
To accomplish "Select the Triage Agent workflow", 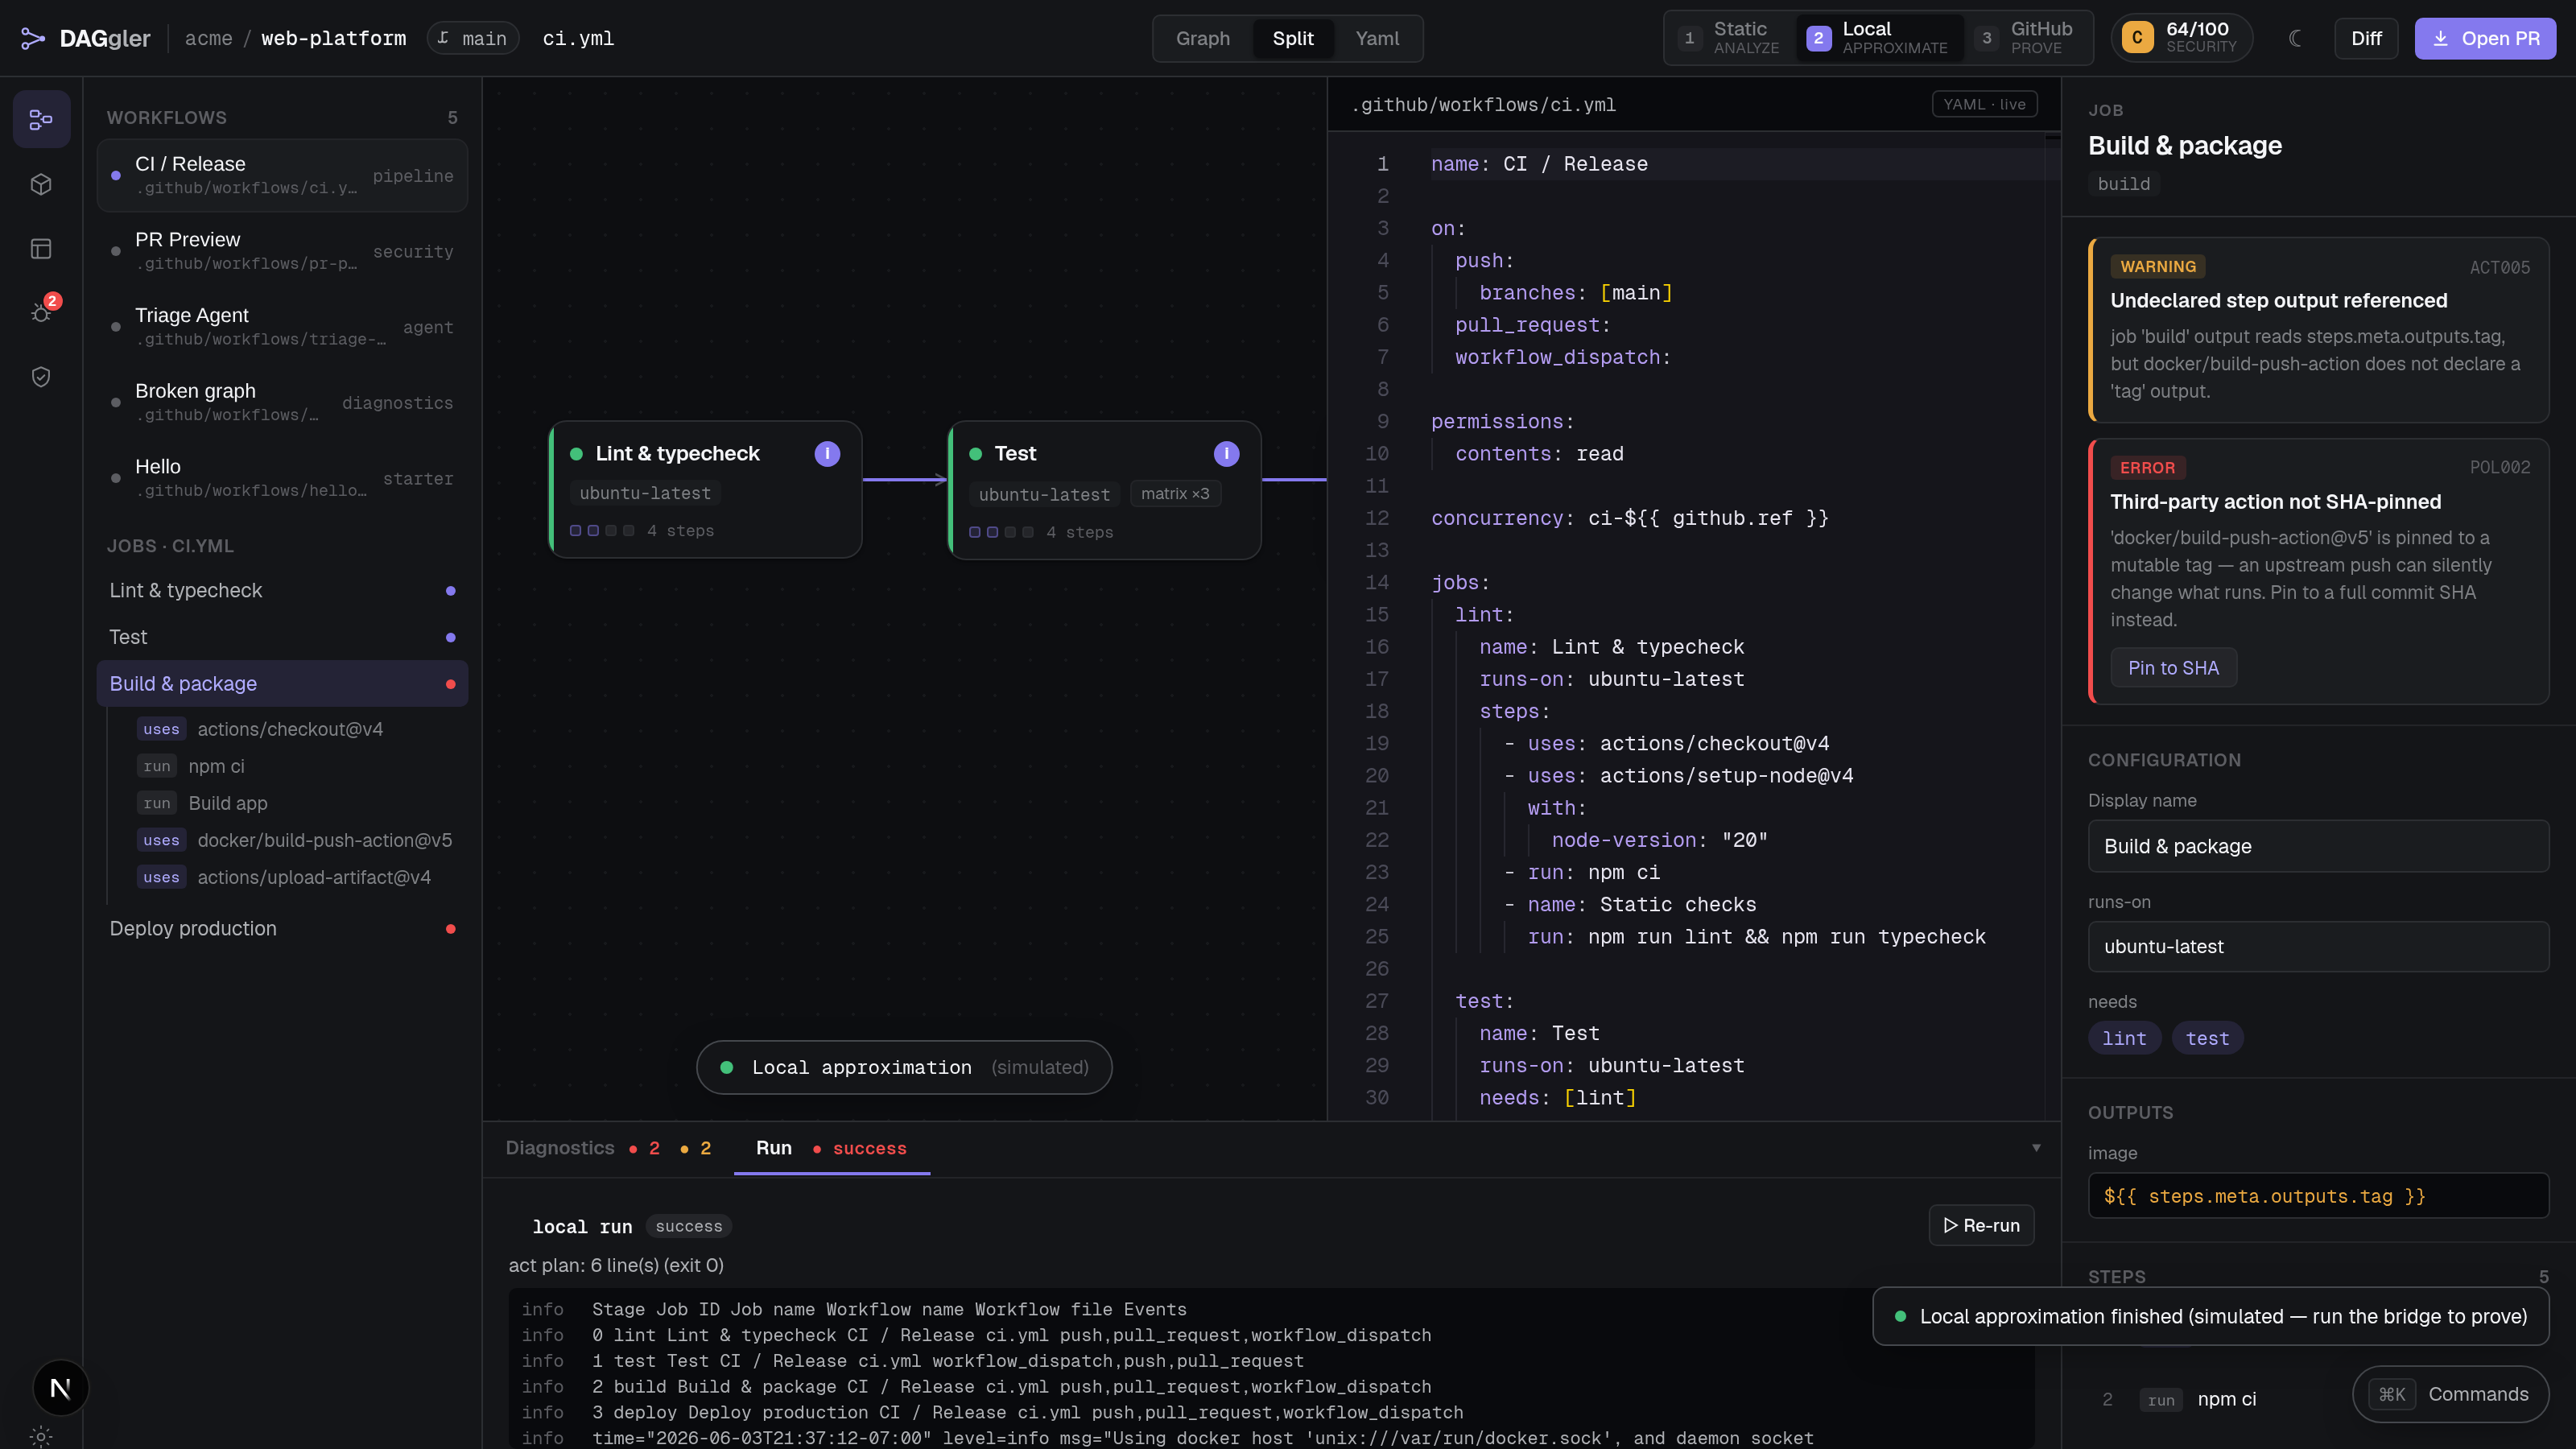I will point(282,327).
